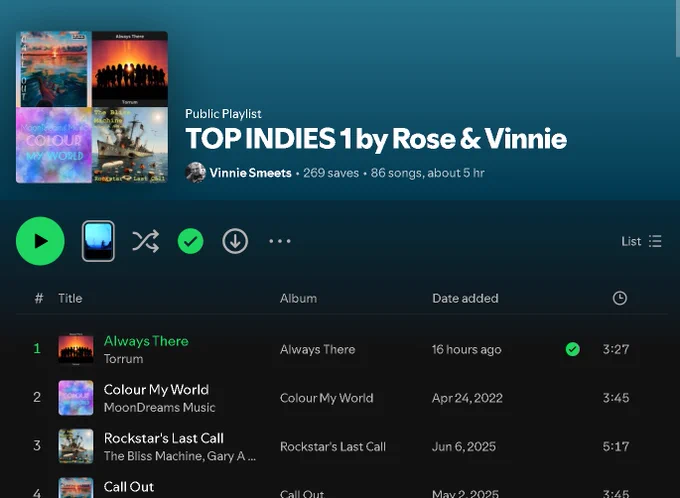This screenshot has height=498, width=680.
Task: Select the Rockstar's Last Call track title
Action: [163, 438]
